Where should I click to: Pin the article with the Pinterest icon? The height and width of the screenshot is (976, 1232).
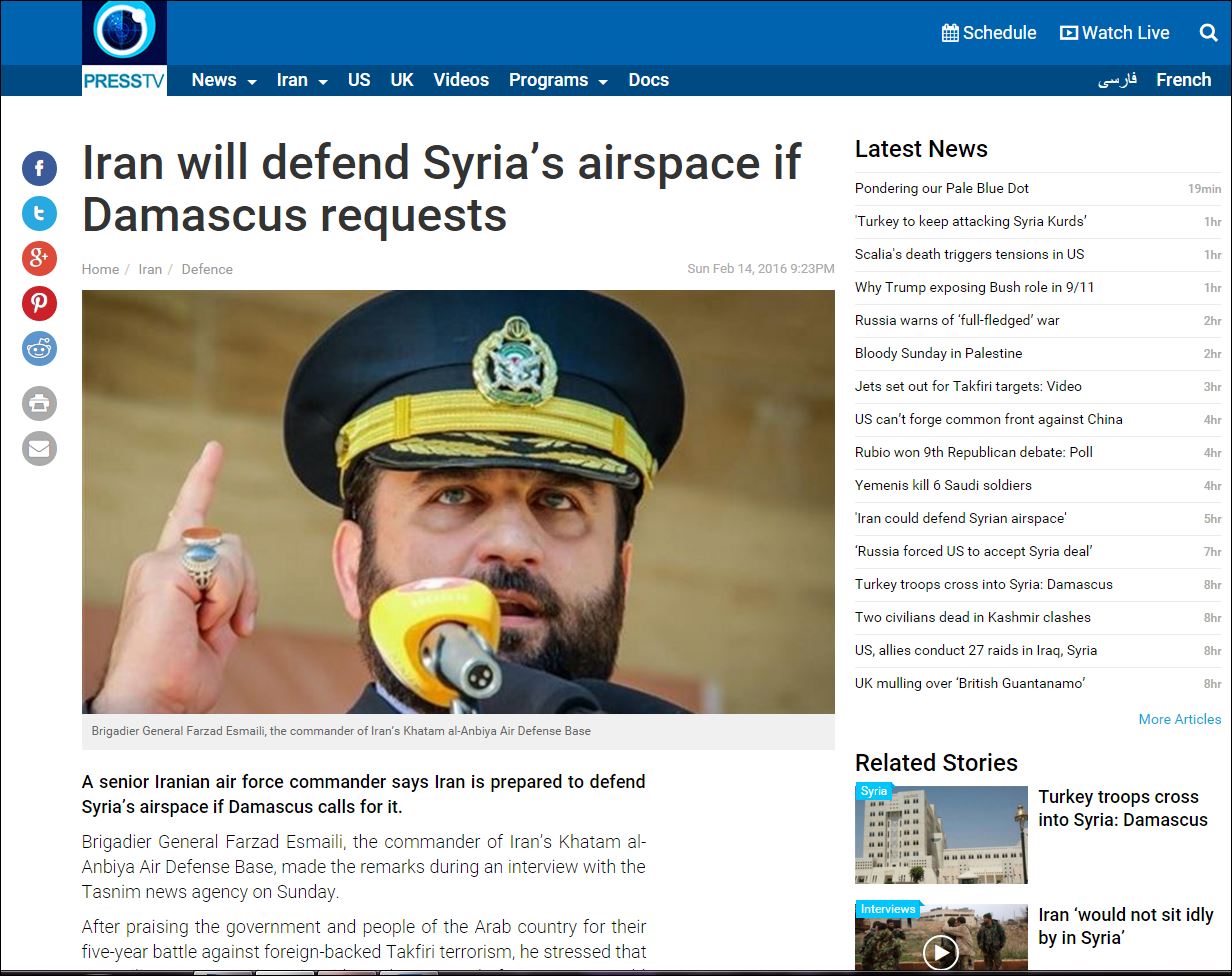[x=40, y=303]
